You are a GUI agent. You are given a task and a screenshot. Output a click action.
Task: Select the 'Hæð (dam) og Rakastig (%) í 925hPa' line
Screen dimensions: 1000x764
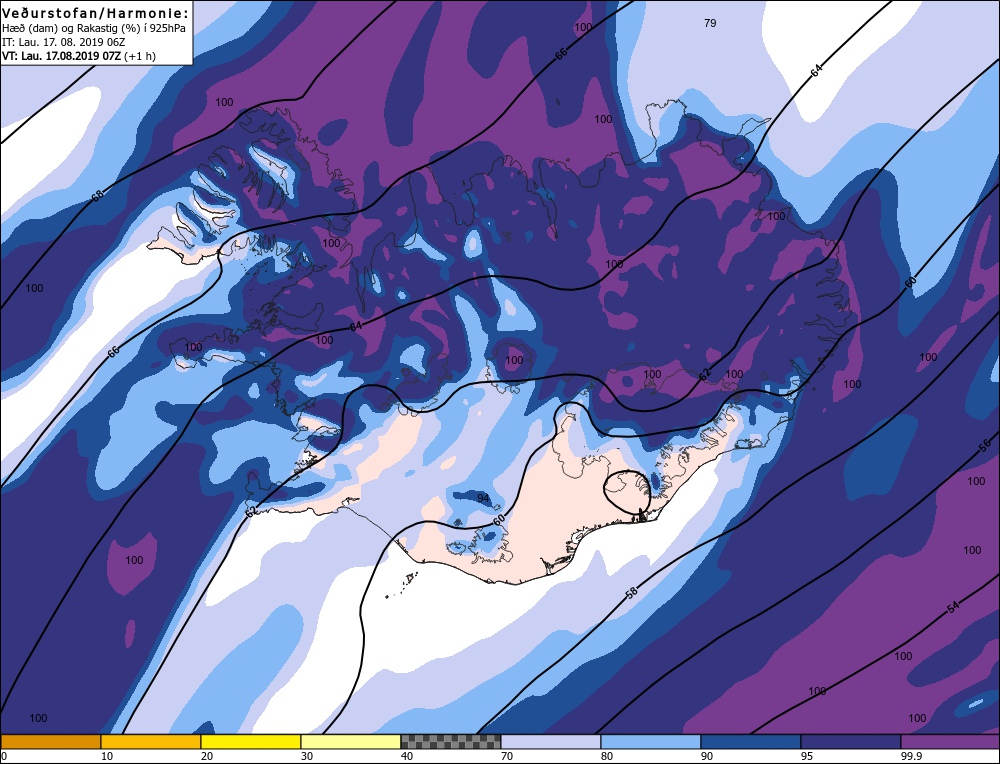coord(94,29)
